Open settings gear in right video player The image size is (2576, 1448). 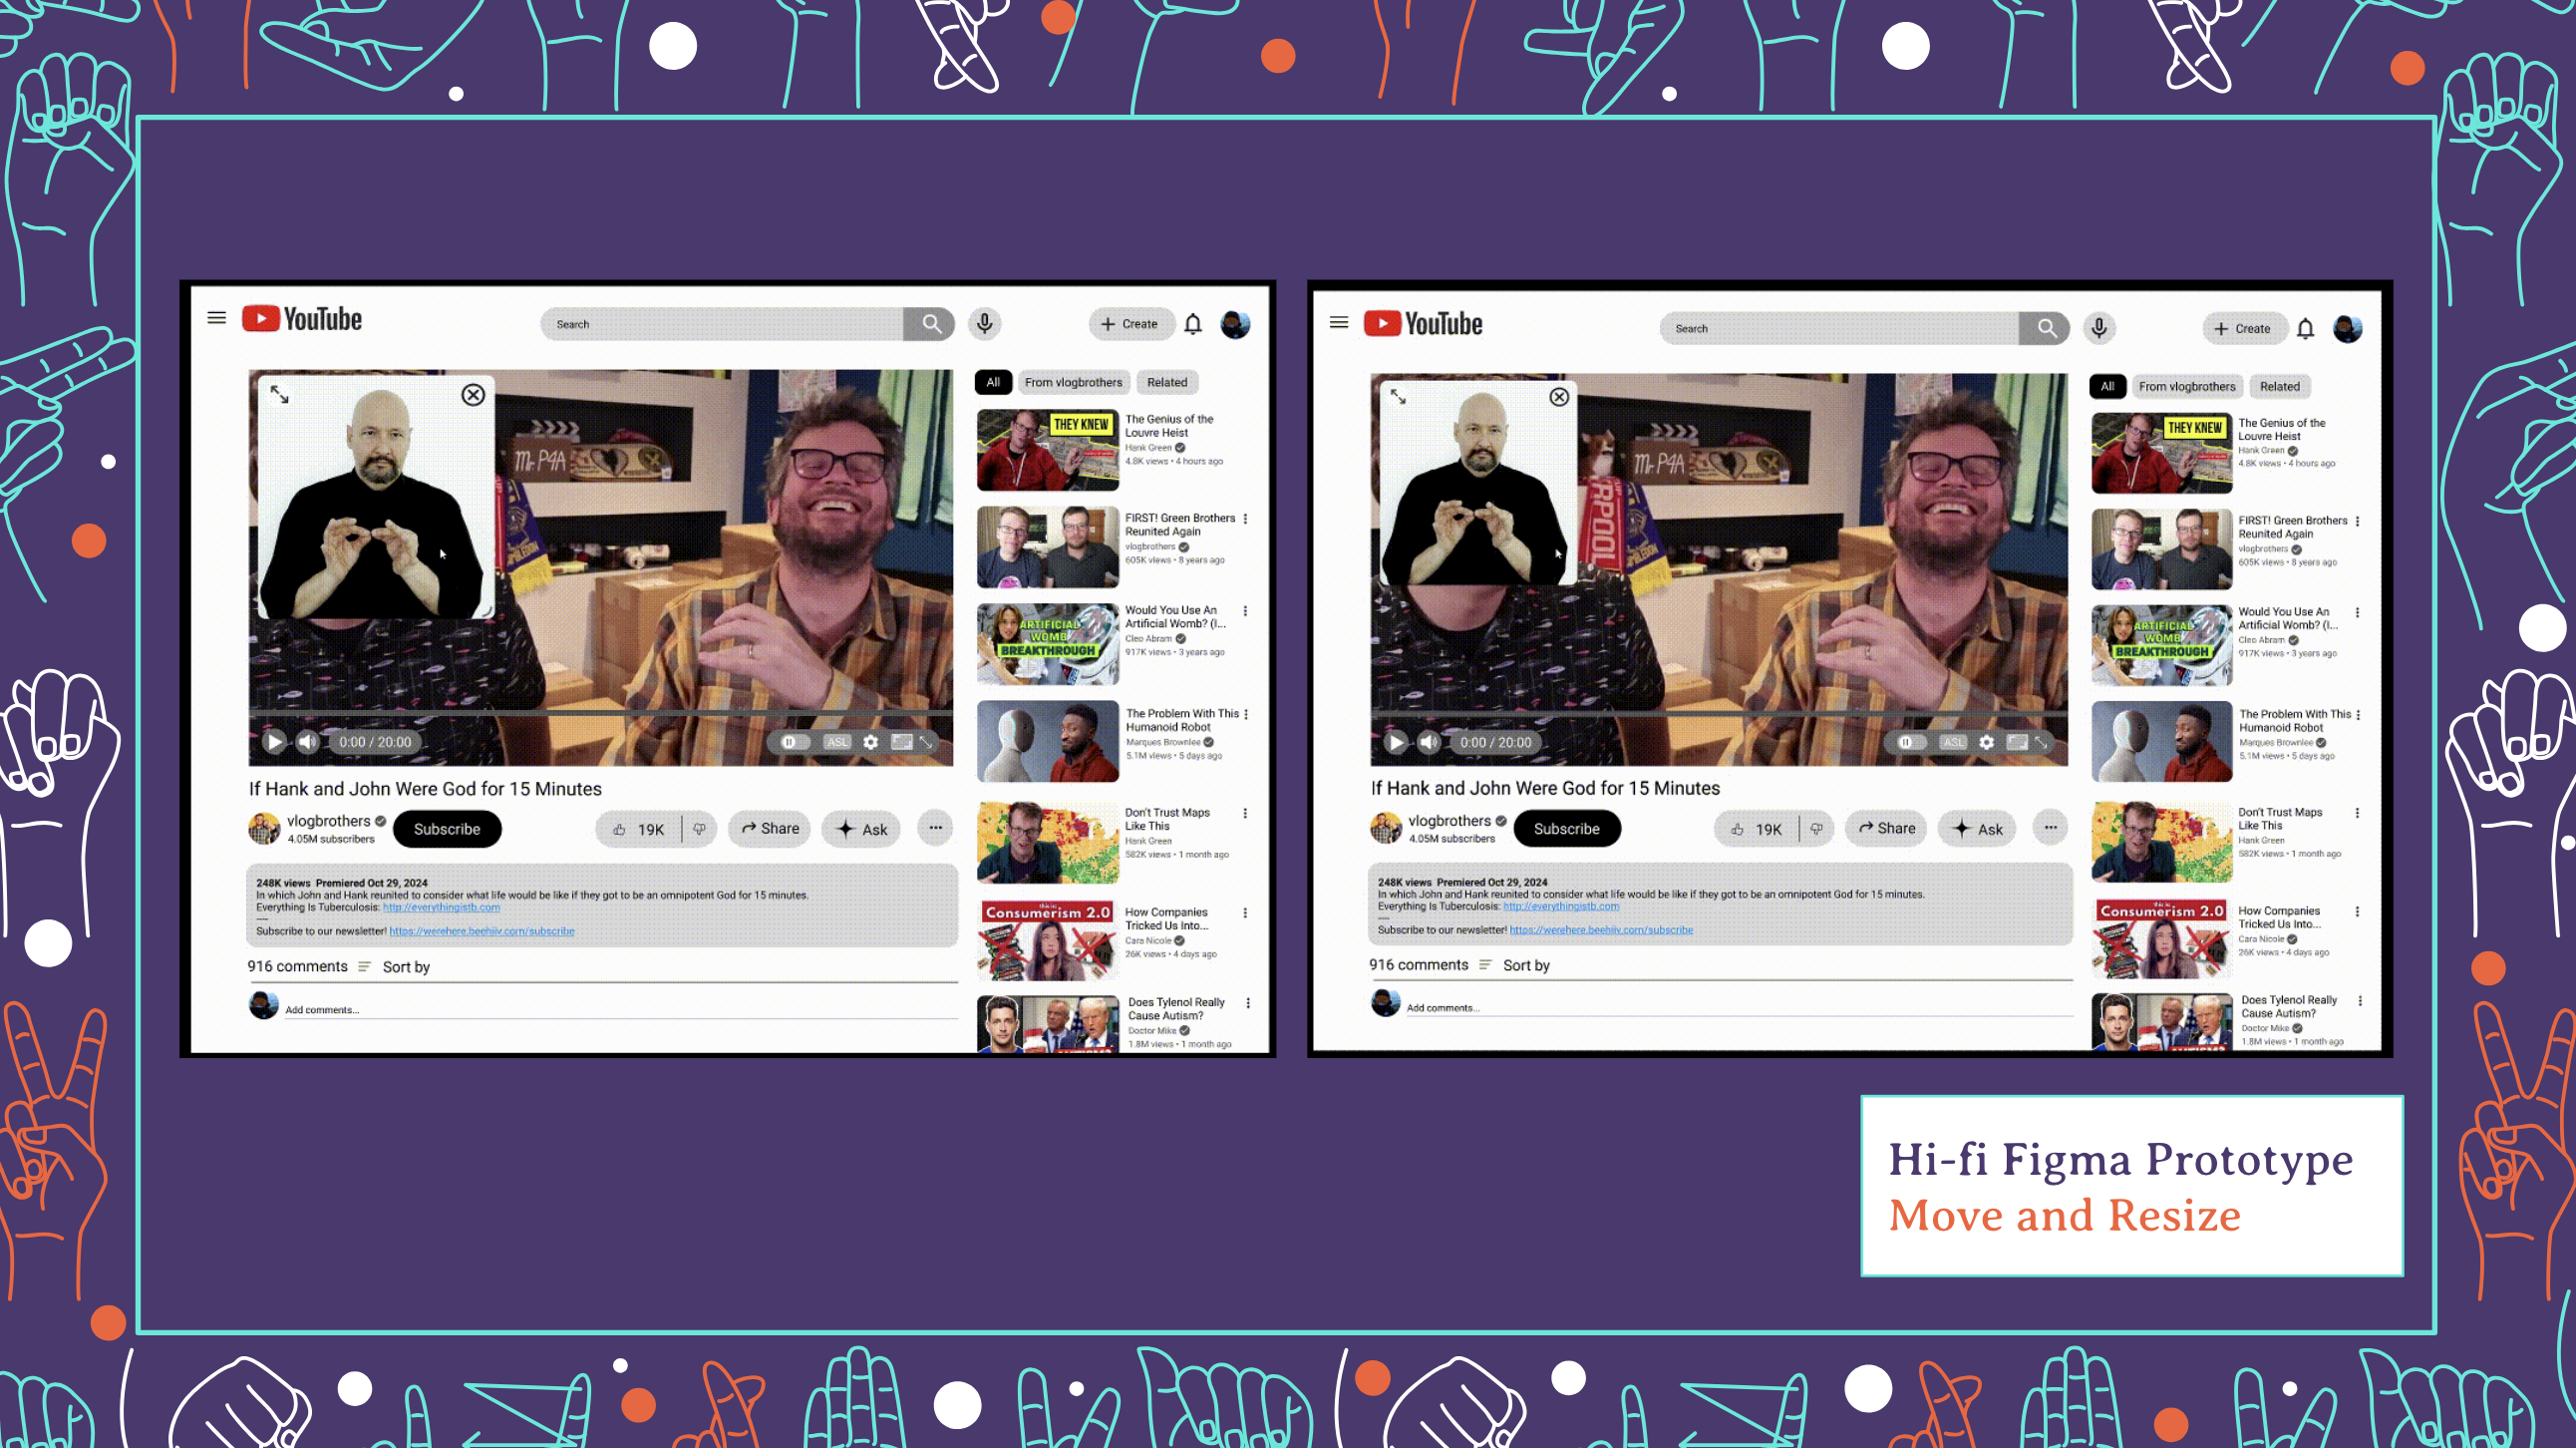(1986, 742)
